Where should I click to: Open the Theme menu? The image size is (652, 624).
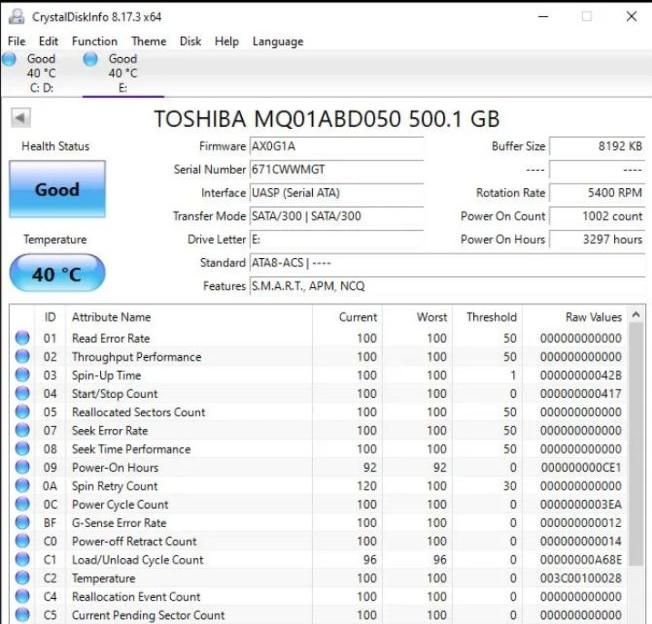pos(149,41)
